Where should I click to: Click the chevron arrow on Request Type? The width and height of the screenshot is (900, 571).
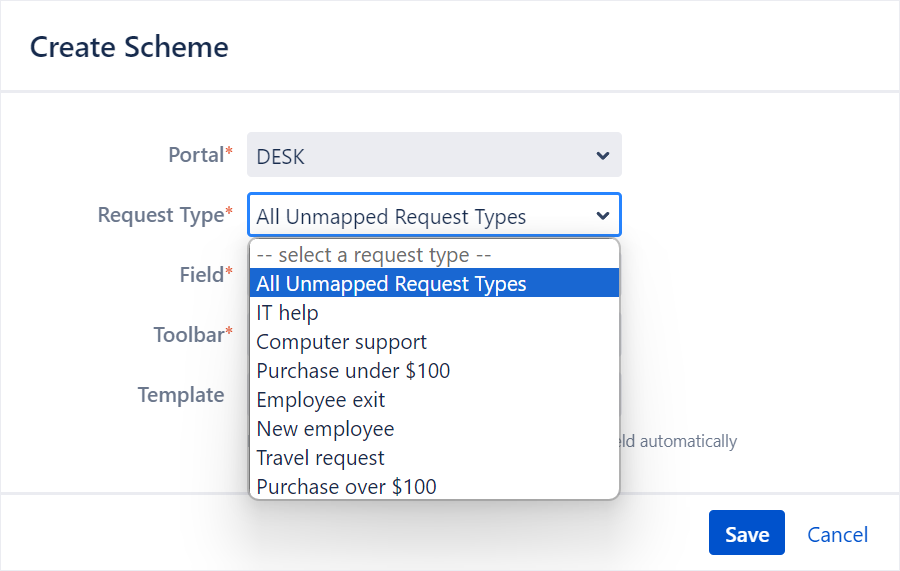click(602, 216)
